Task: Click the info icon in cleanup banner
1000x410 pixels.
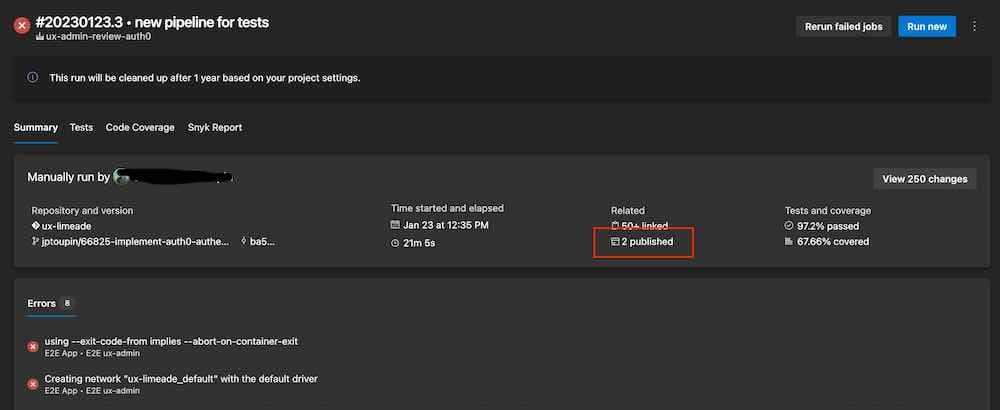Action: coord(32,77)
